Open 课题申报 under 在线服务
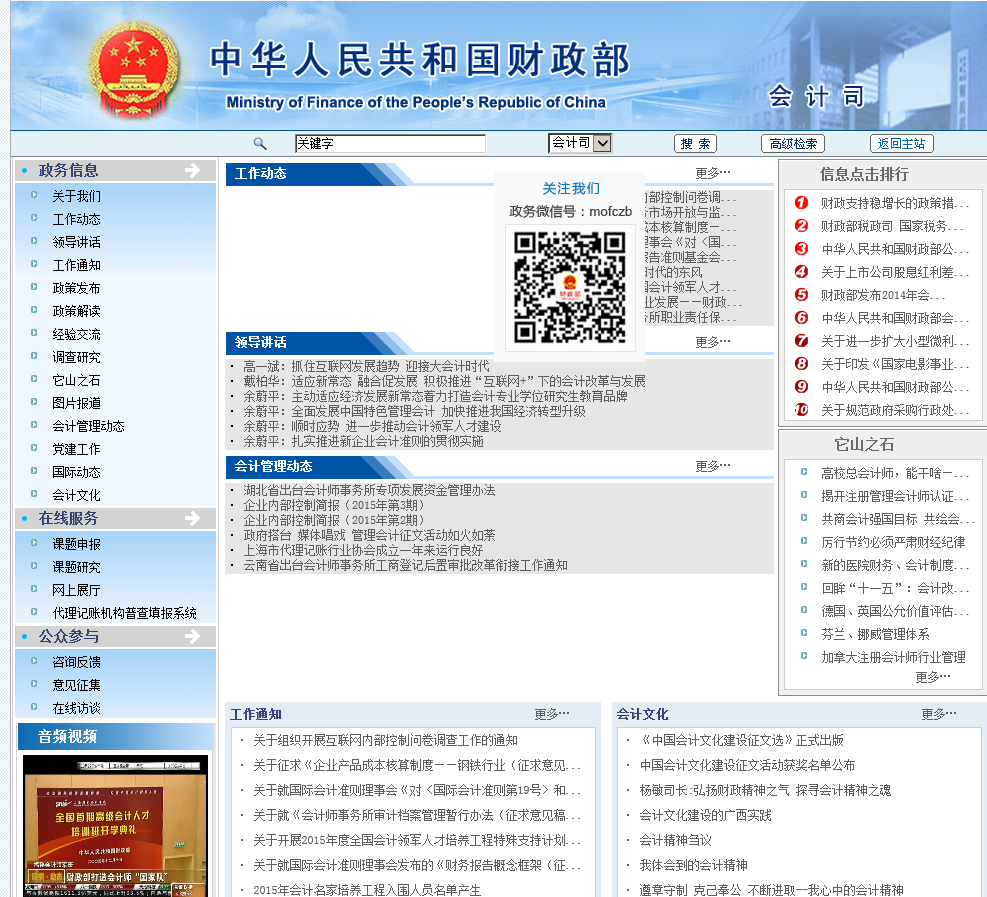The width and height of the screenshot is (987, 897). (76, 544)
